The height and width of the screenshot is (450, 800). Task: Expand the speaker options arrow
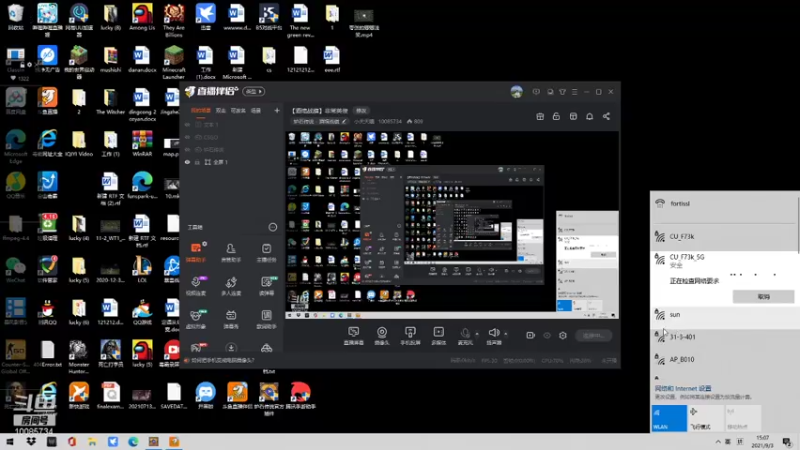coord(506,334)
